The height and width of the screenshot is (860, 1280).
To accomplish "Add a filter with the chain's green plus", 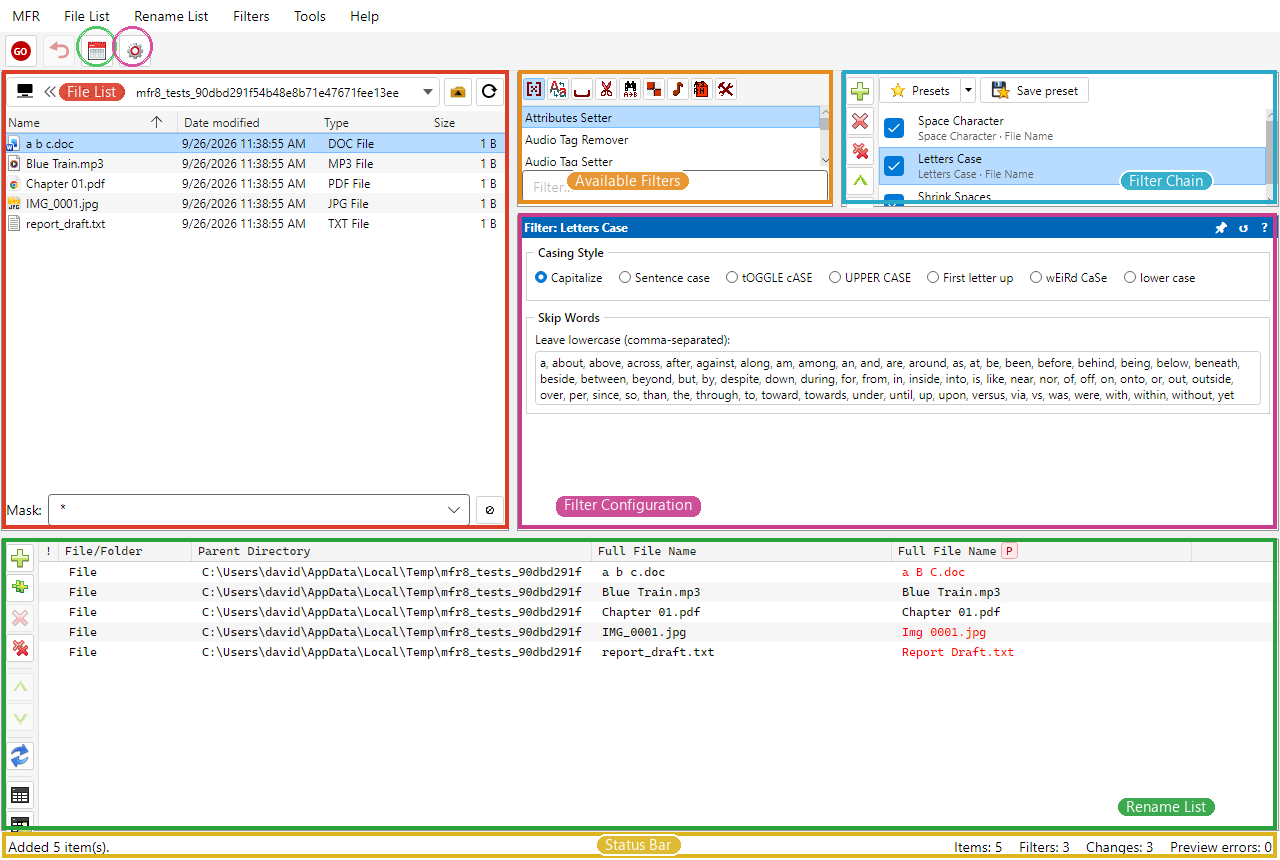I will point(860,91).
